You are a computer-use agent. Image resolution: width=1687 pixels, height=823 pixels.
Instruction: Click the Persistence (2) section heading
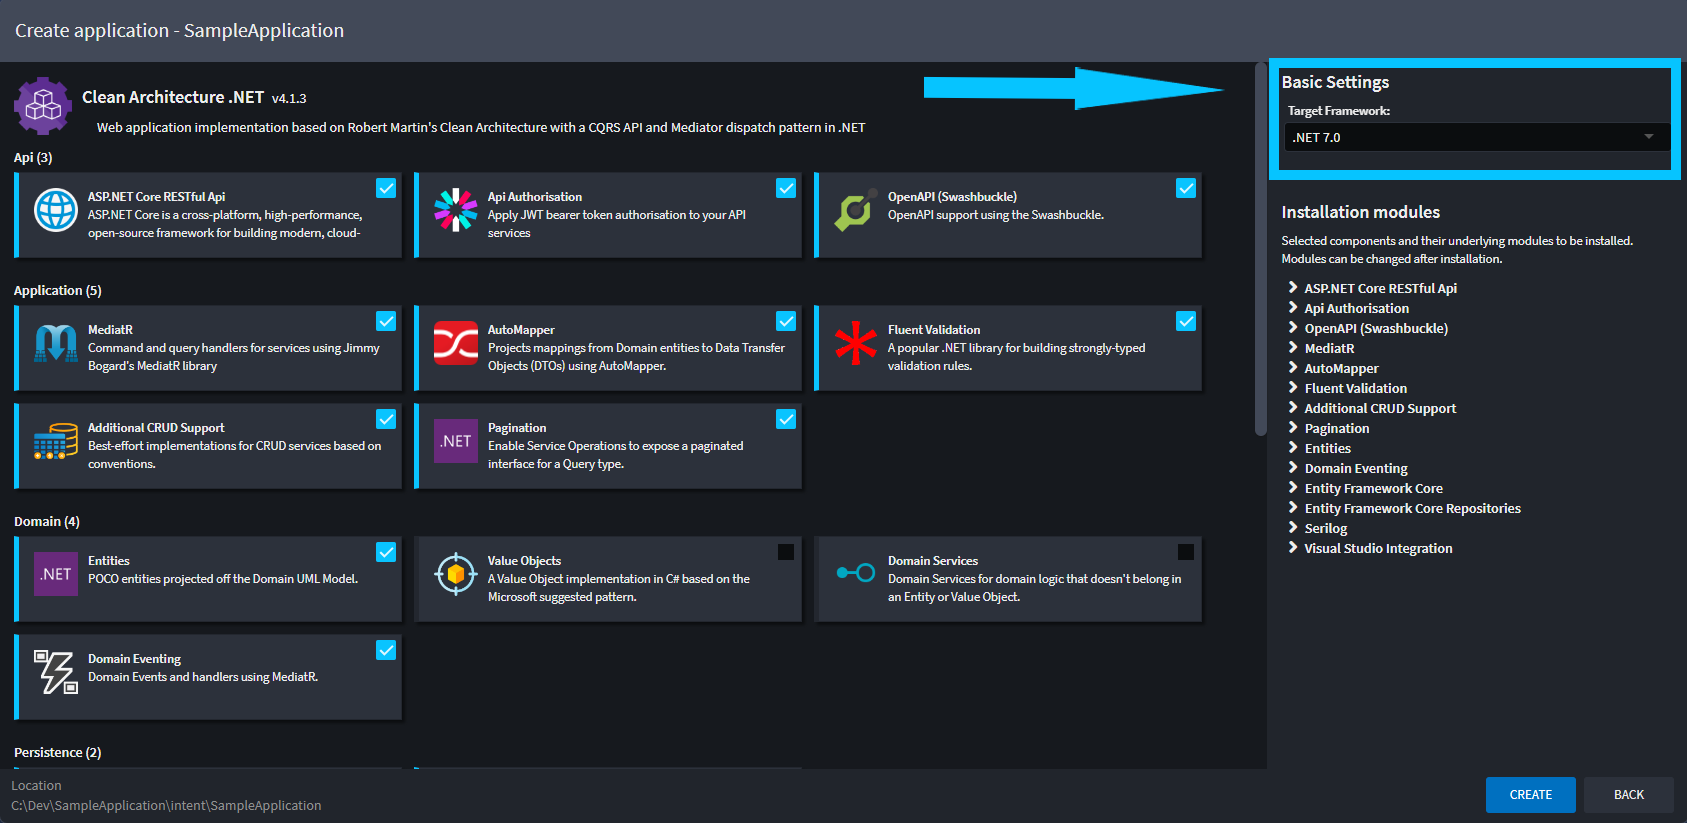coord(57,753)
